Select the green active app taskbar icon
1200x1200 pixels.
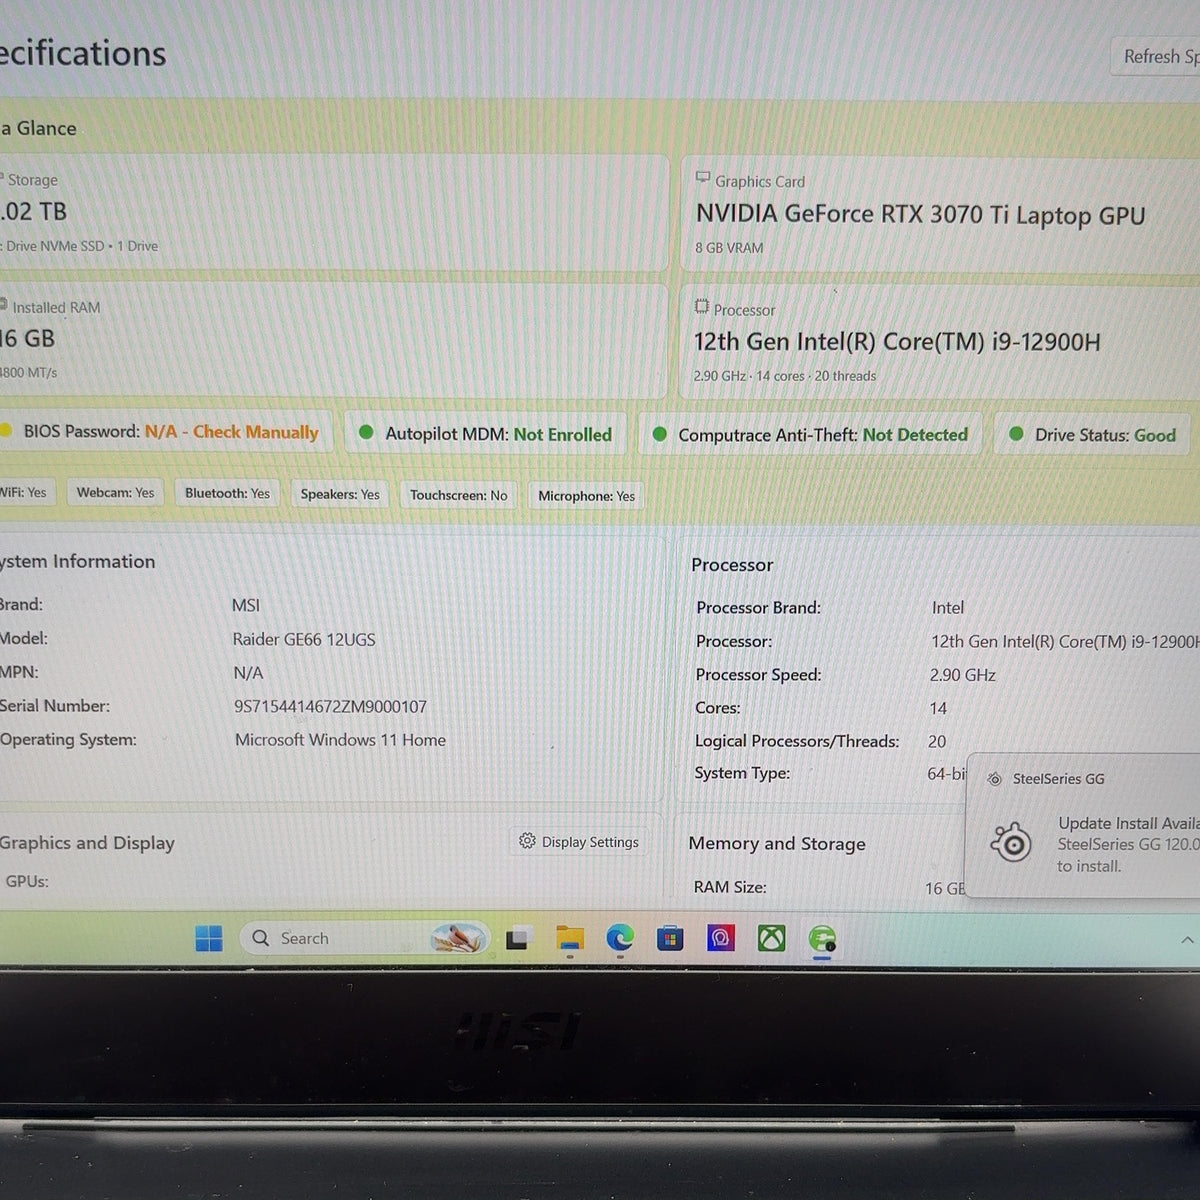(x=822, y=939)
